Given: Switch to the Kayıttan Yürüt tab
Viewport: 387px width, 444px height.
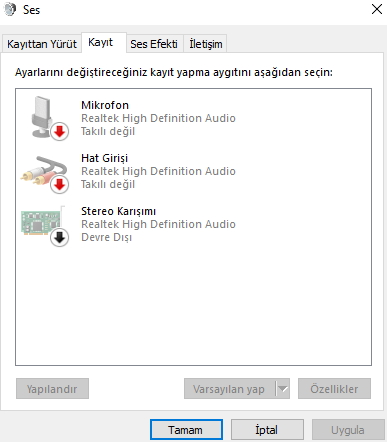Looking at the screenshot, I should (42, 44).
